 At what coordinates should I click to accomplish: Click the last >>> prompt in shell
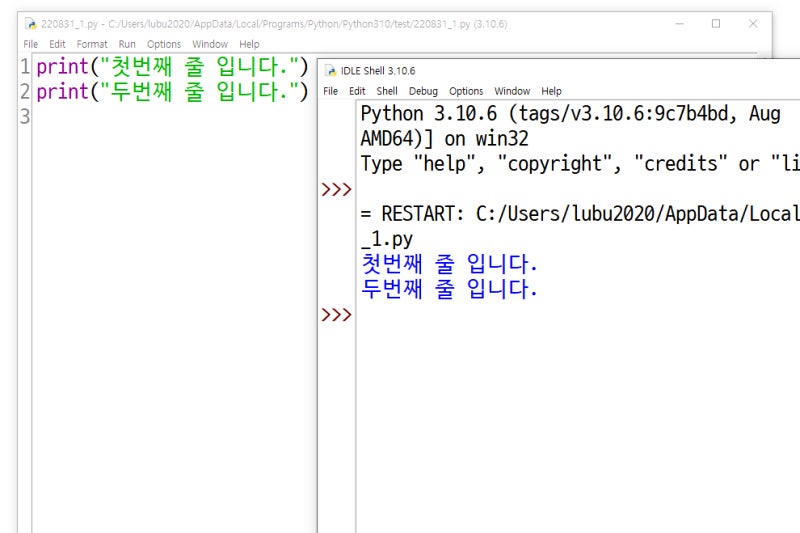336,315
